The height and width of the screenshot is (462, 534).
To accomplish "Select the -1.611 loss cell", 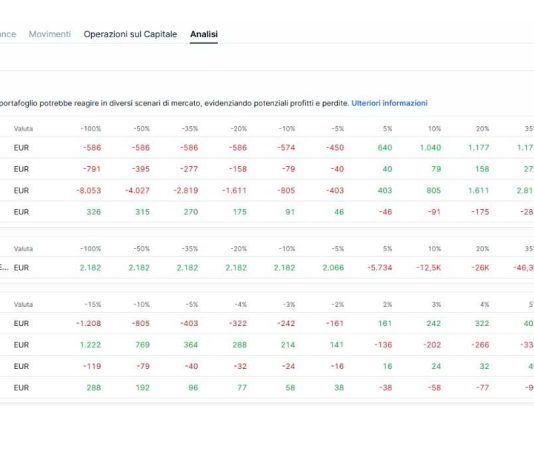I will [x=234, y=191].
